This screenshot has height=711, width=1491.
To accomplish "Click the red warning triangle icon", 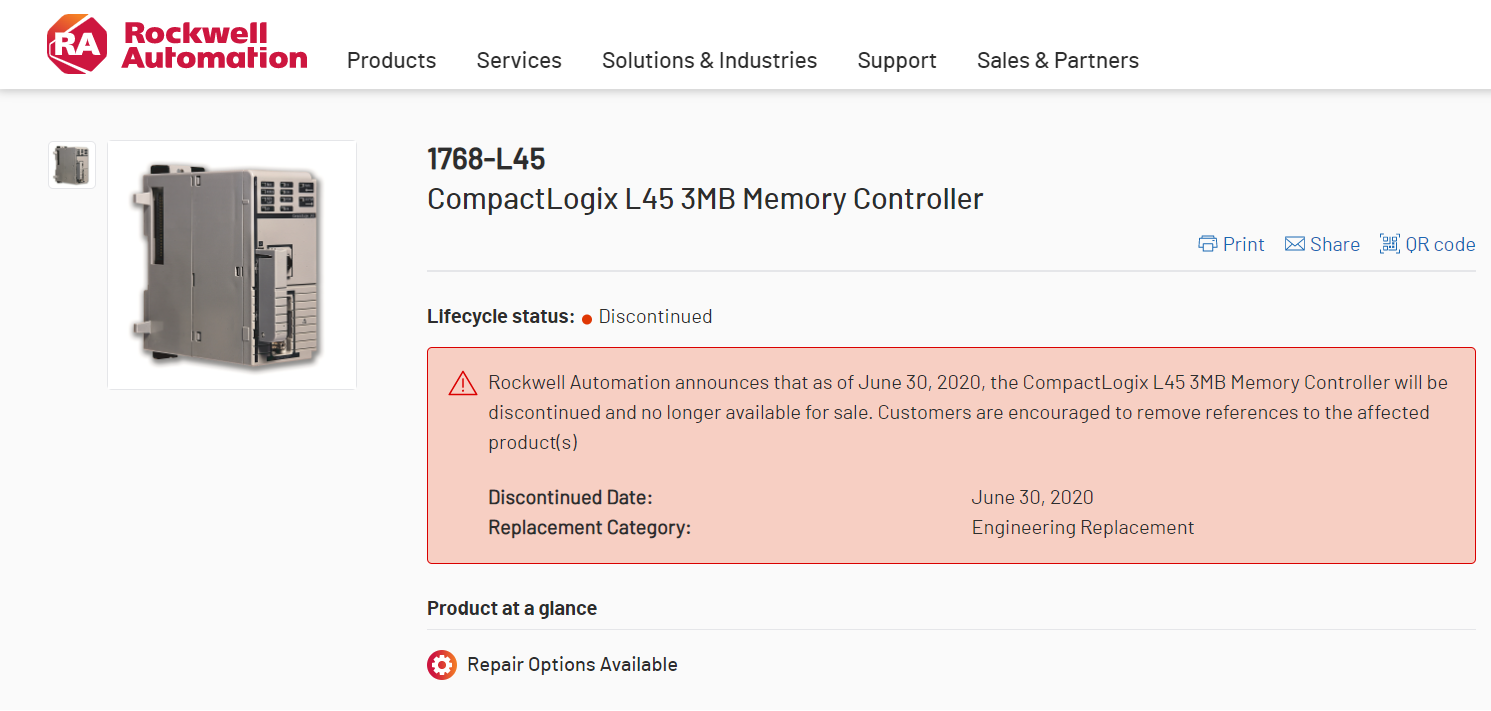I will pyautogui.click(x=463, y=383).
